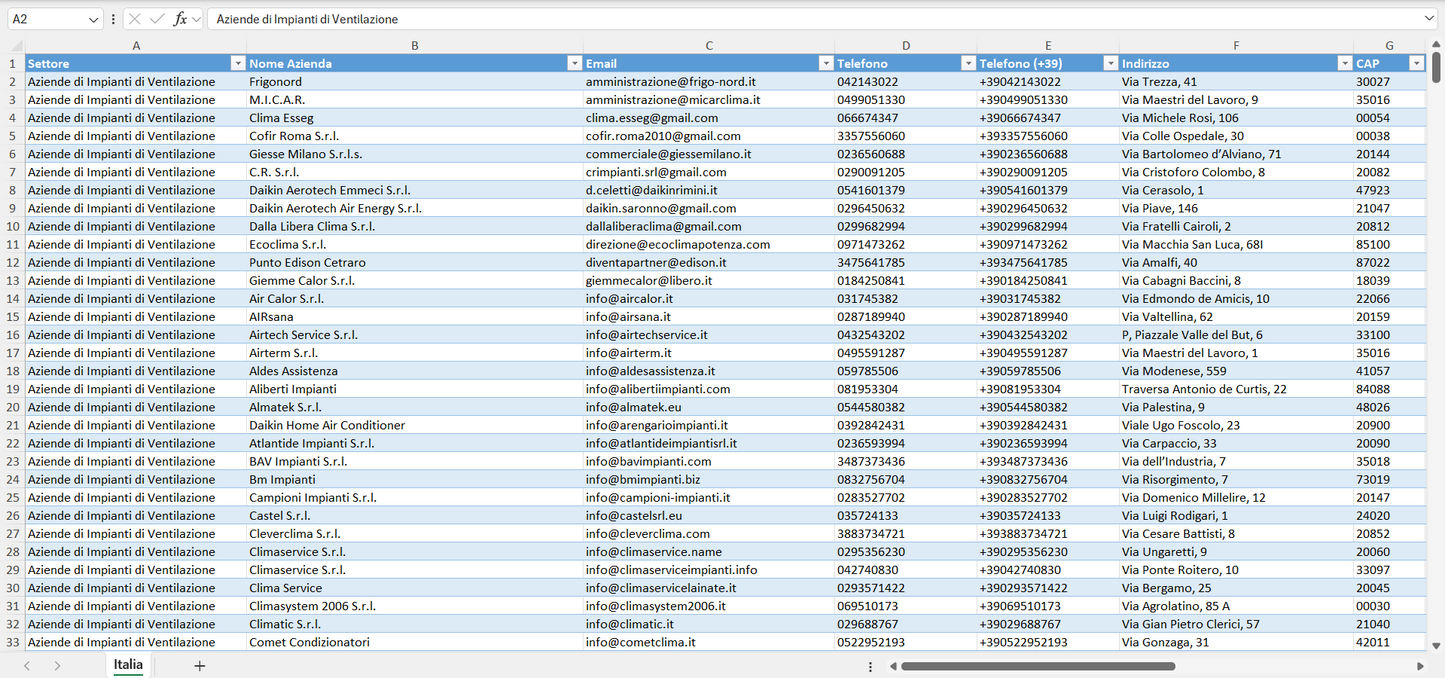This screenshot has height=678, width=1445.
Task: Select cell +390299682994
Action: 1048,226
